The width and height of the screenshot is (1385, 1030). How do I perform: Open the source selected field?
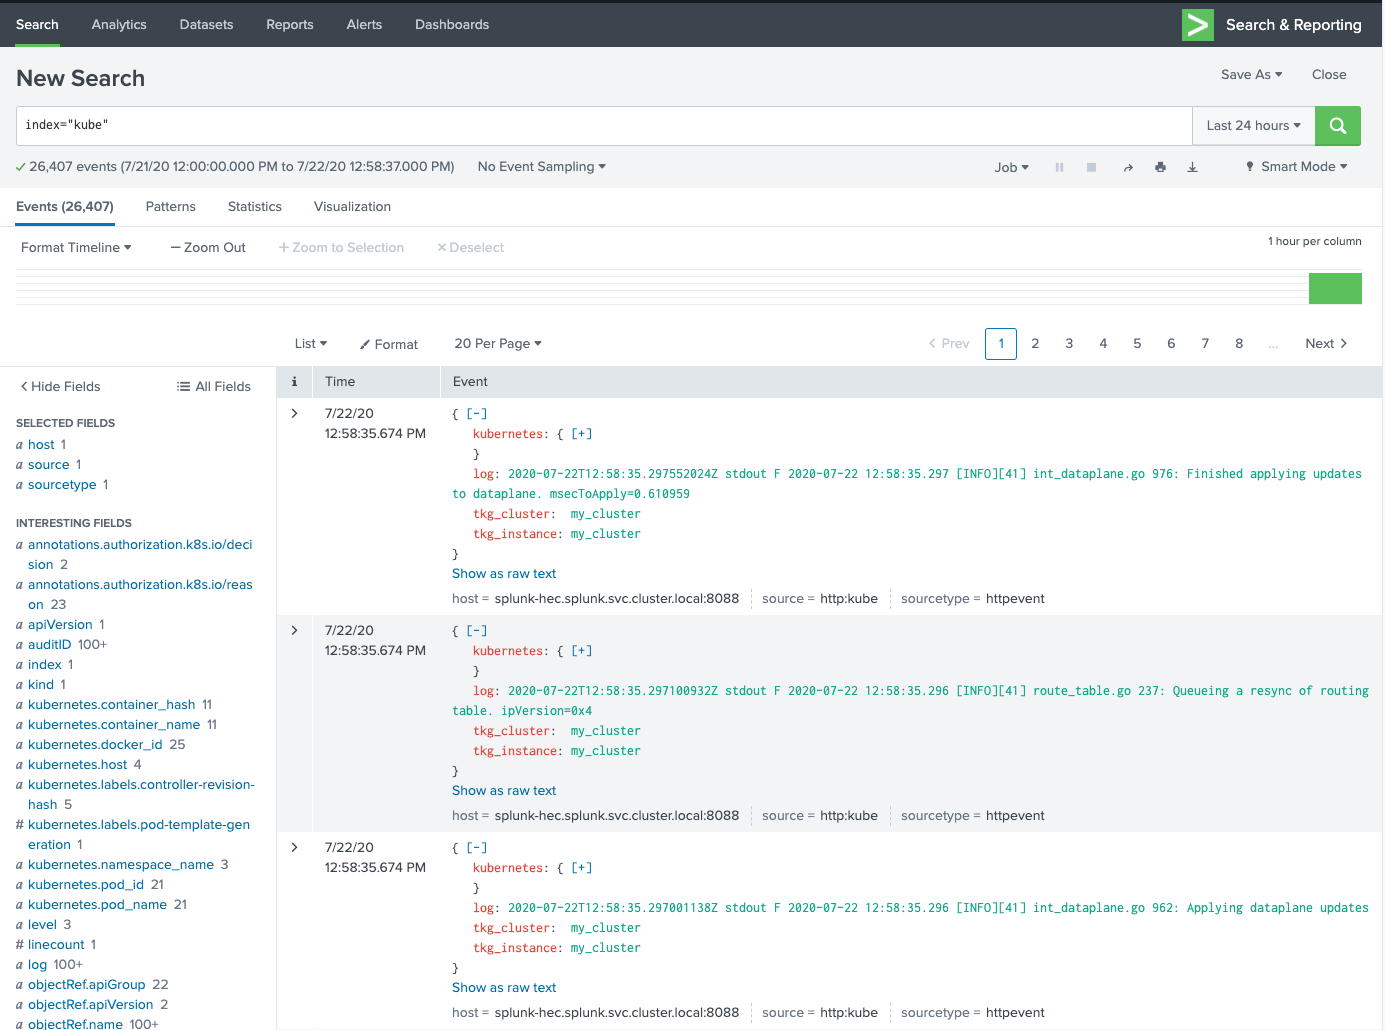49,465
